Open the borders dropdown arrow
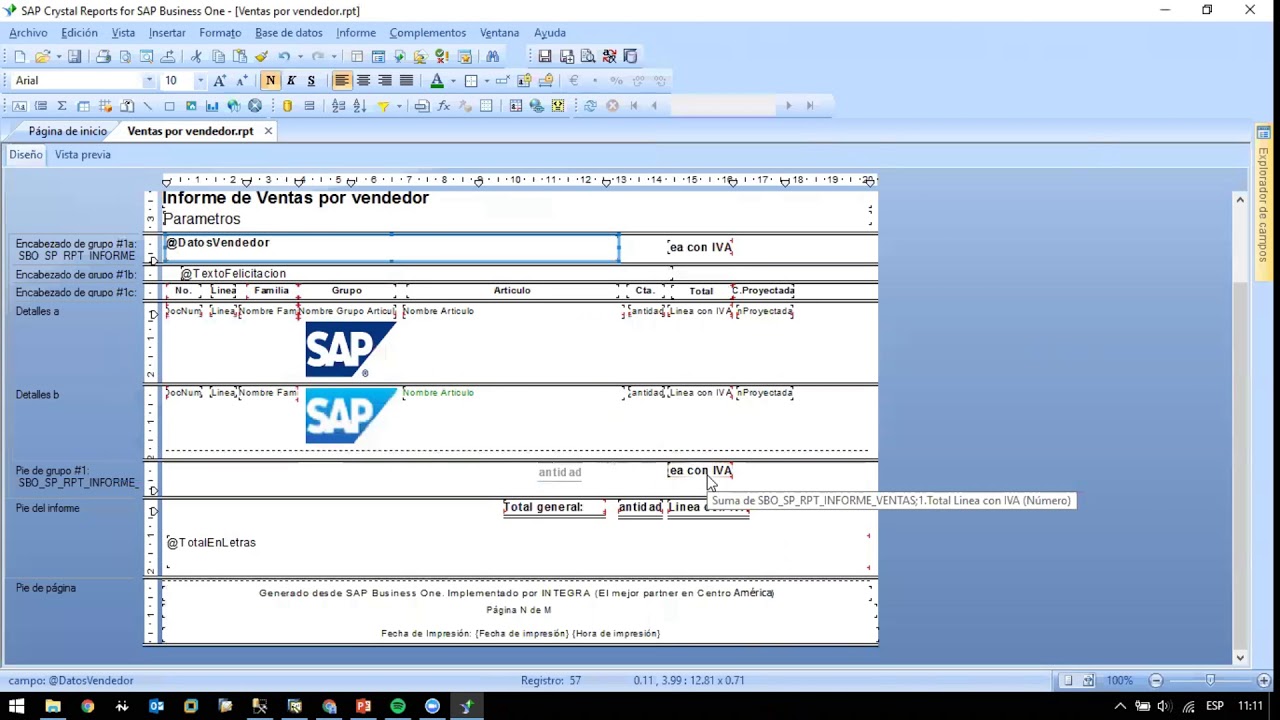The width and height of the screenshot is (1280, 720). coord(486,81)
